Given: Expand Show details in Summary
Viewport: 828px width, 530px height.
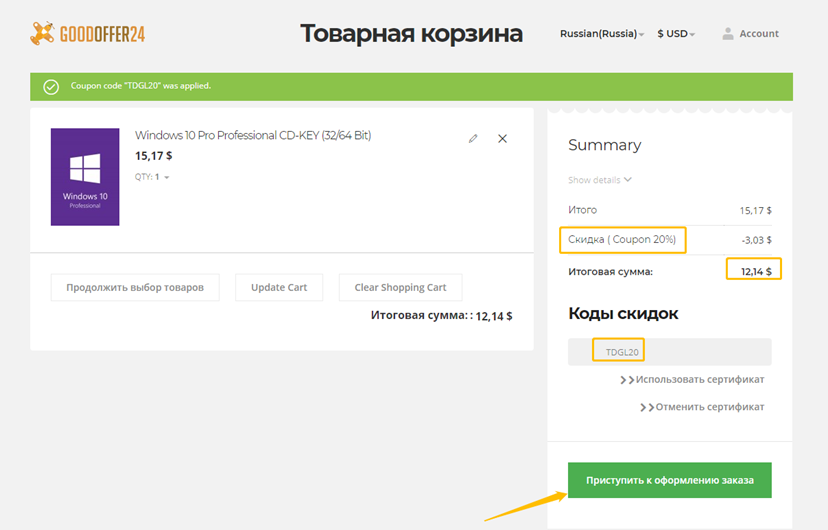Looking at the screenshot, I should tap(600, 180).
